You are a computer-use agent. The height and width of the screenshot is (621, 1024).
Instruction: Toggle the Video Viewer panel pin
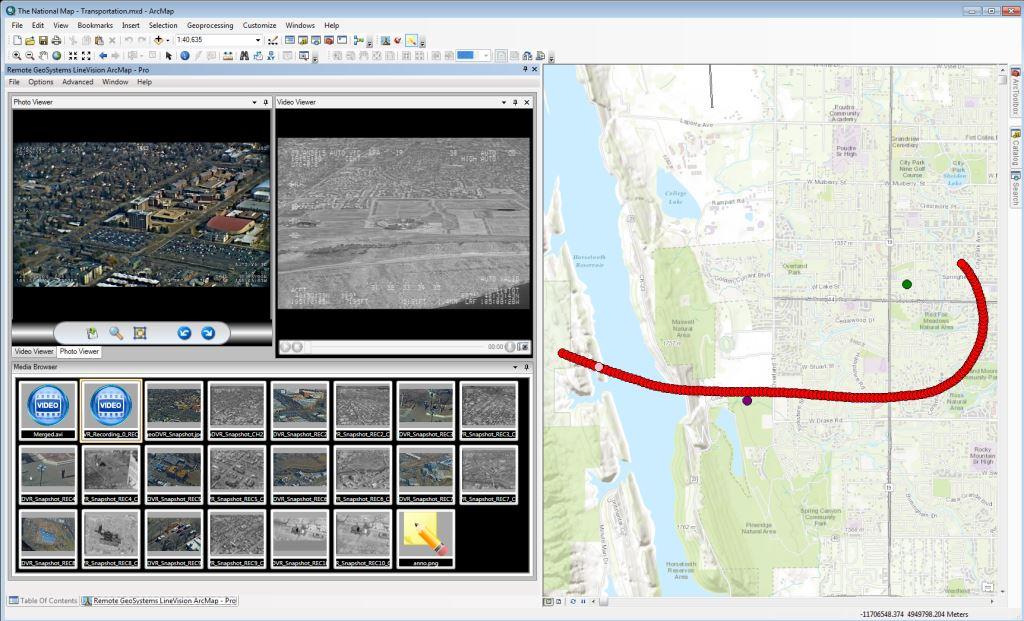(x=515, y=101)
